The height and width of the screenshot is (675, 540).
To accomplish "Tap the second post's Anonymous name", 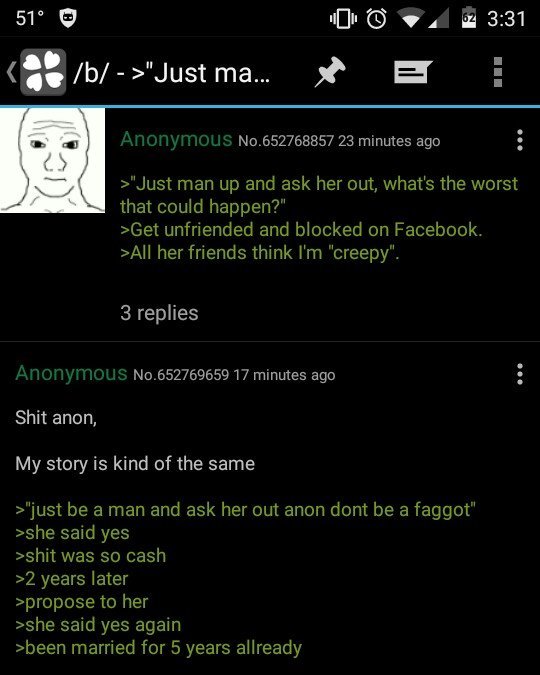I will (71, 373).
